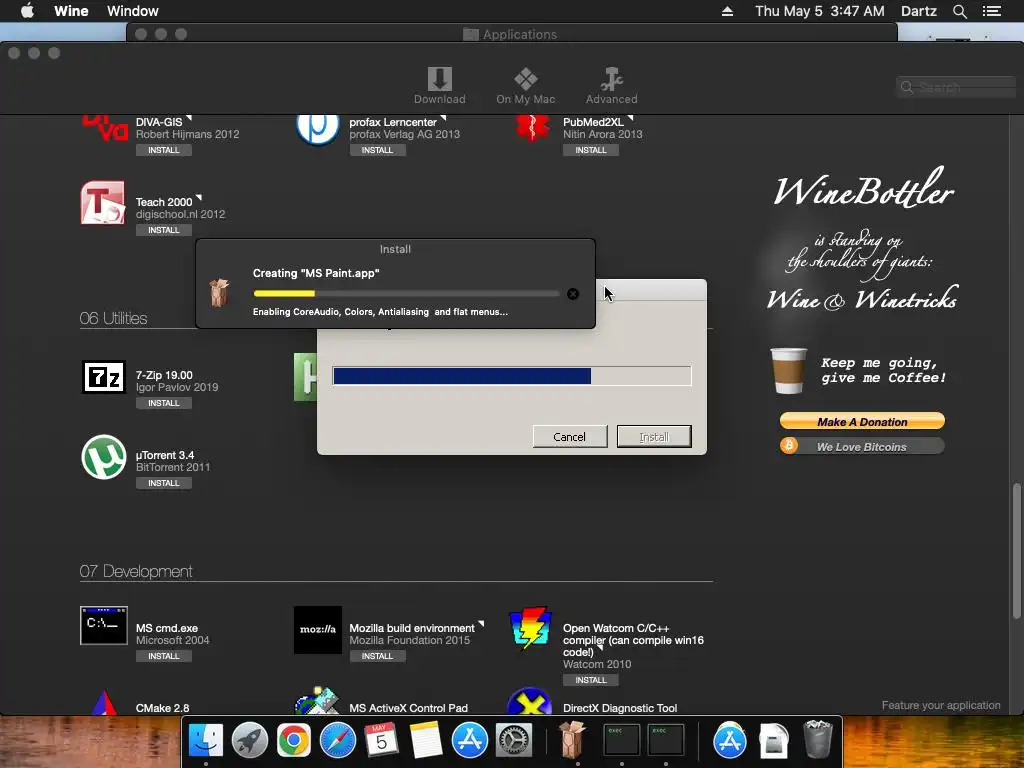This screenshot has height=768, width=1024.
Task: Open the Window menu
Action: 133,11
